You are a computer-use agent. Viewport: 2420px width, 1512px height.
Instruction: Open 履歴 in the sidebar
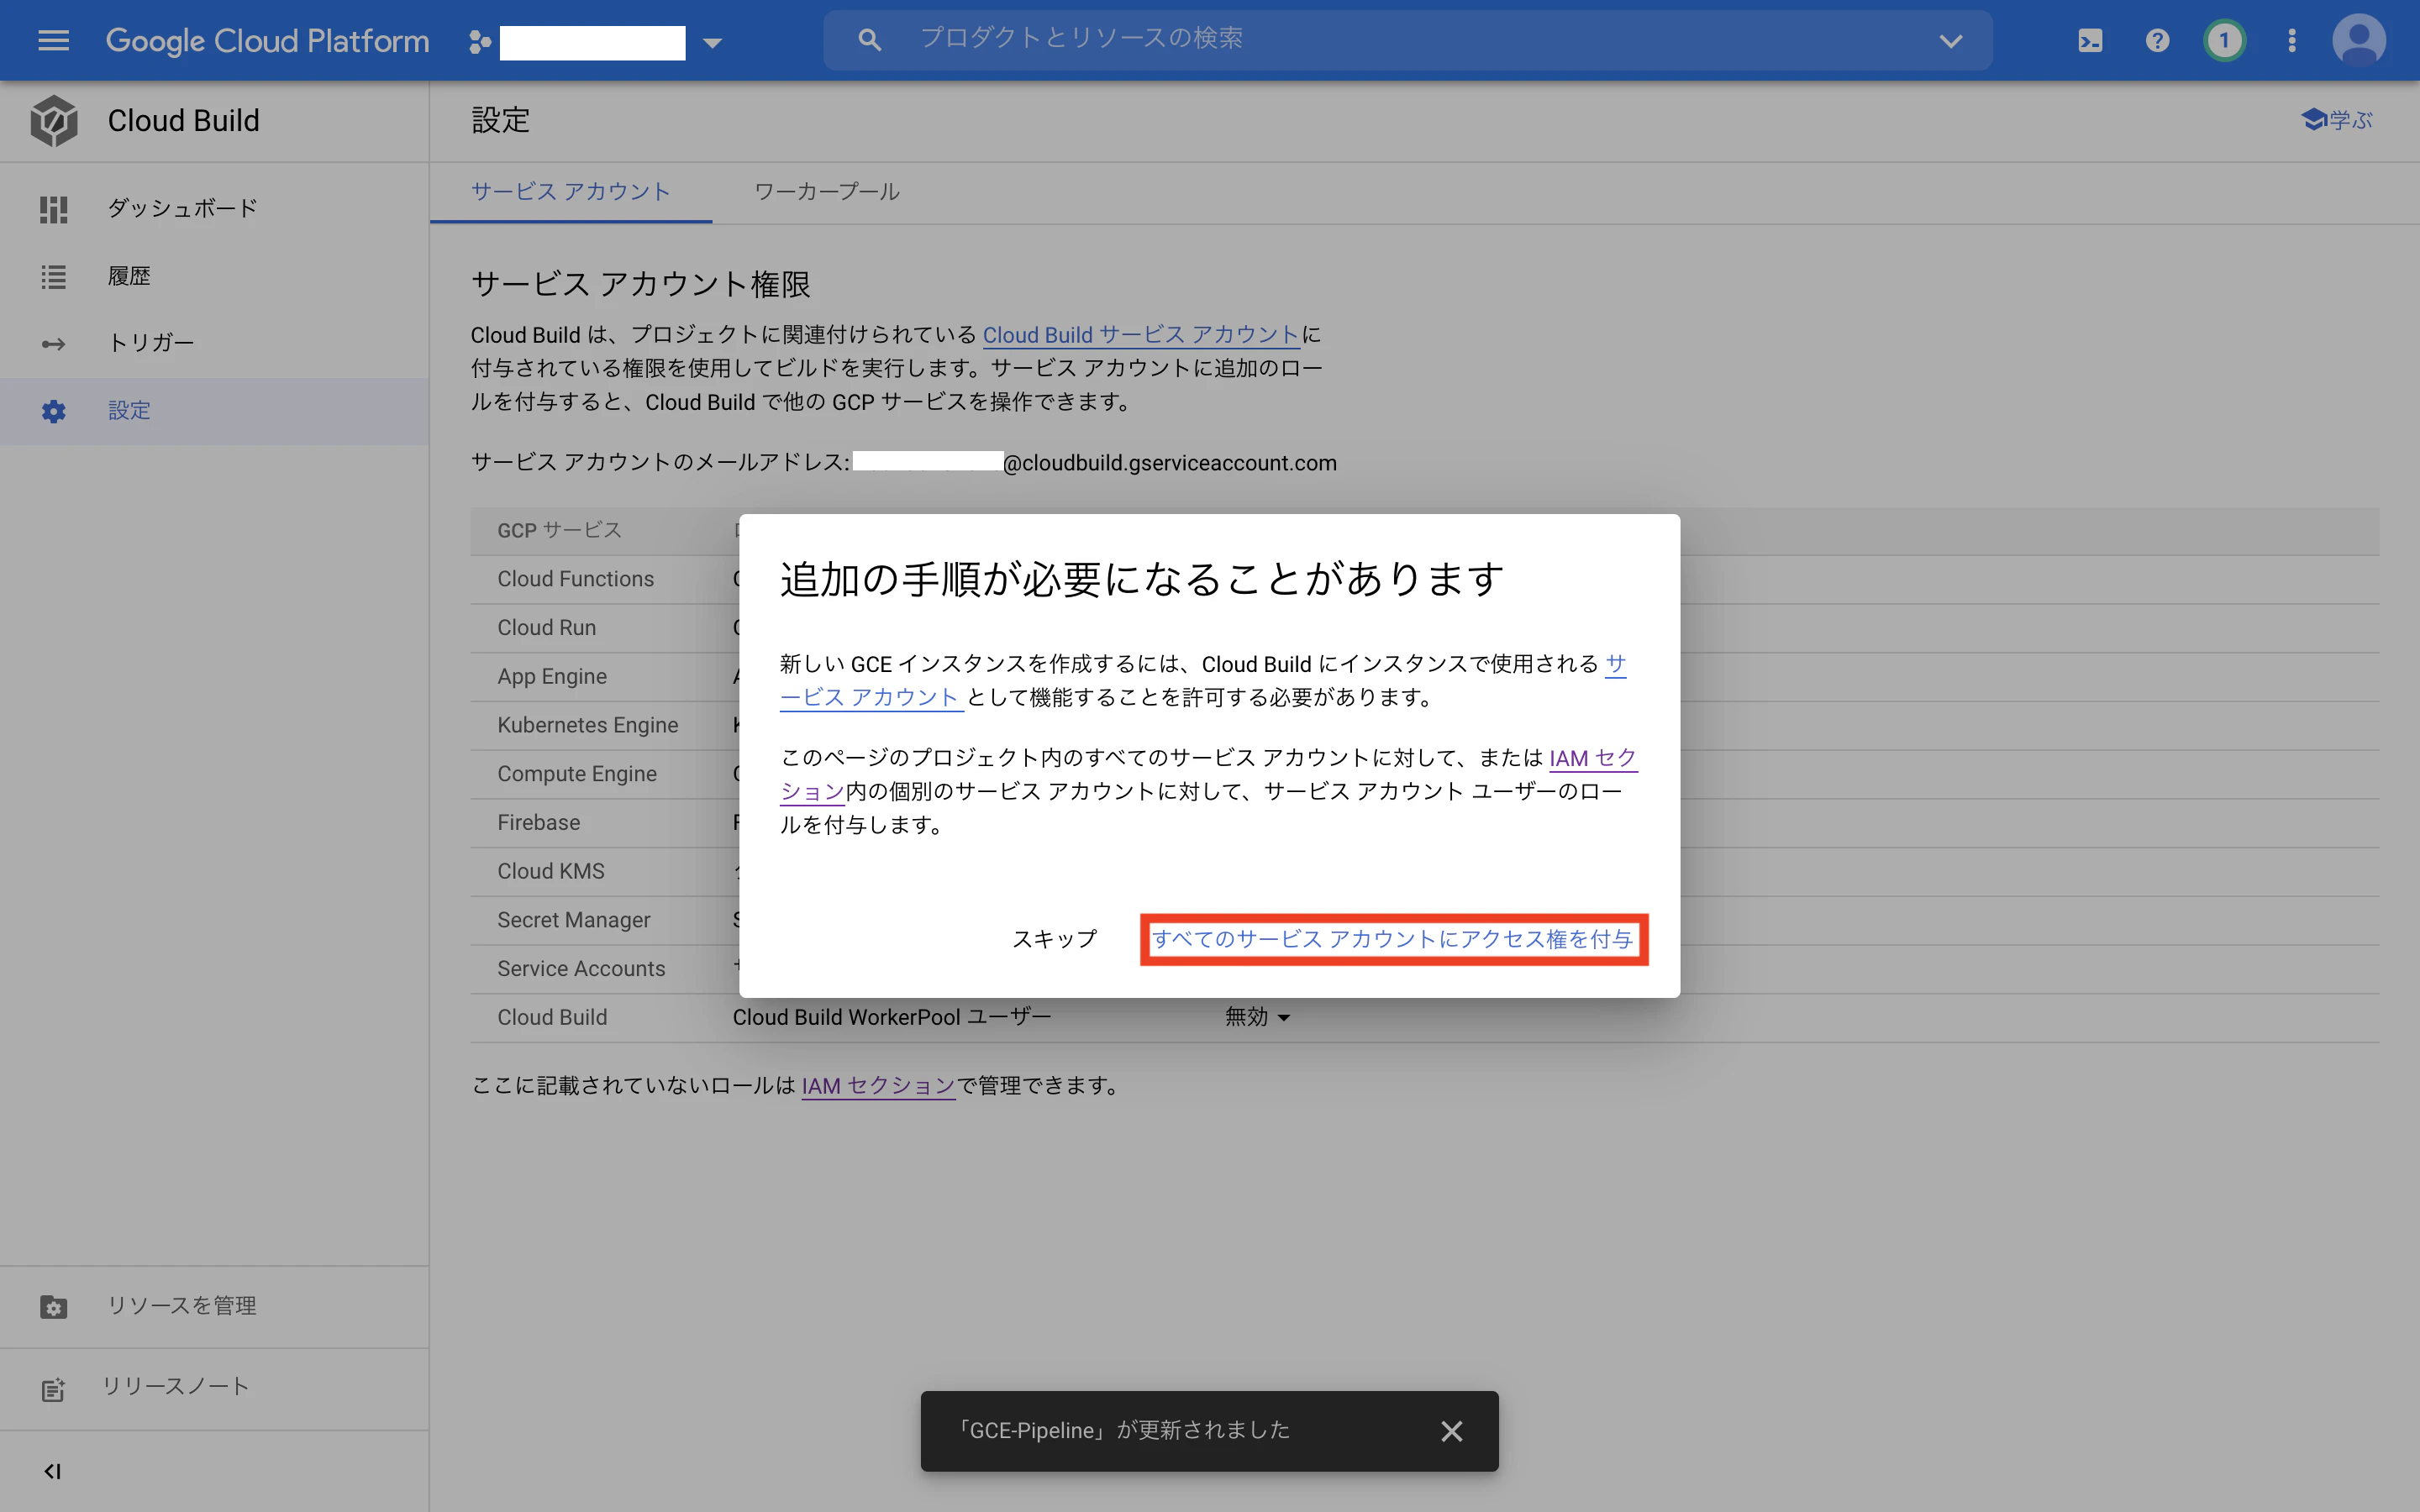point(214,276)
